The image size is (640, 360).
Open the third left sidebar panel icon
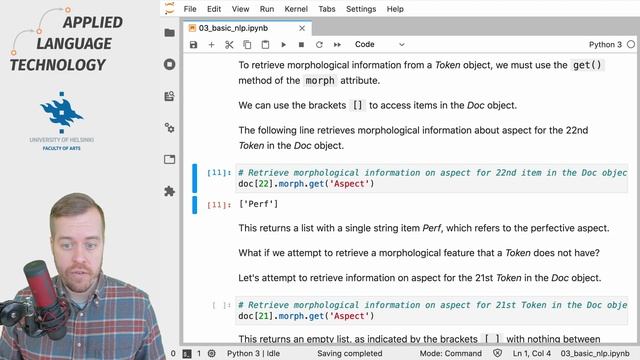click(x=169, y=96)
